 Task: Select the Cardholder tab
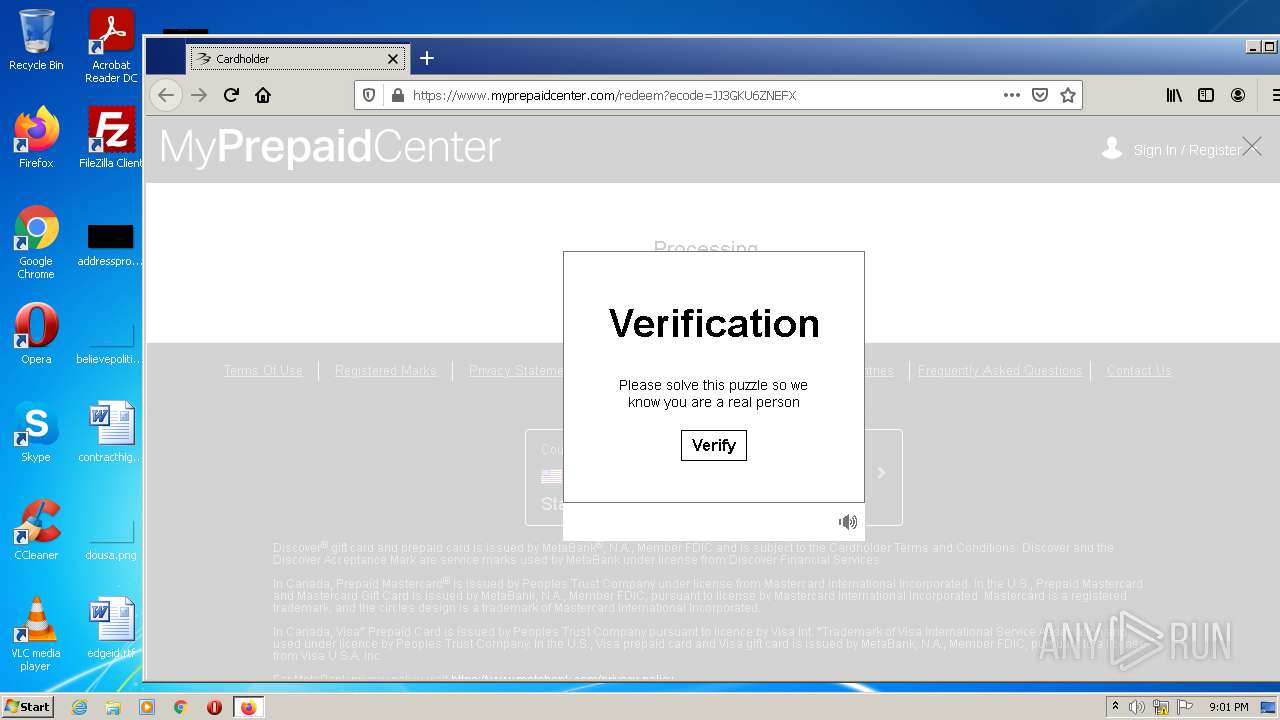click(x=297, y=59)
